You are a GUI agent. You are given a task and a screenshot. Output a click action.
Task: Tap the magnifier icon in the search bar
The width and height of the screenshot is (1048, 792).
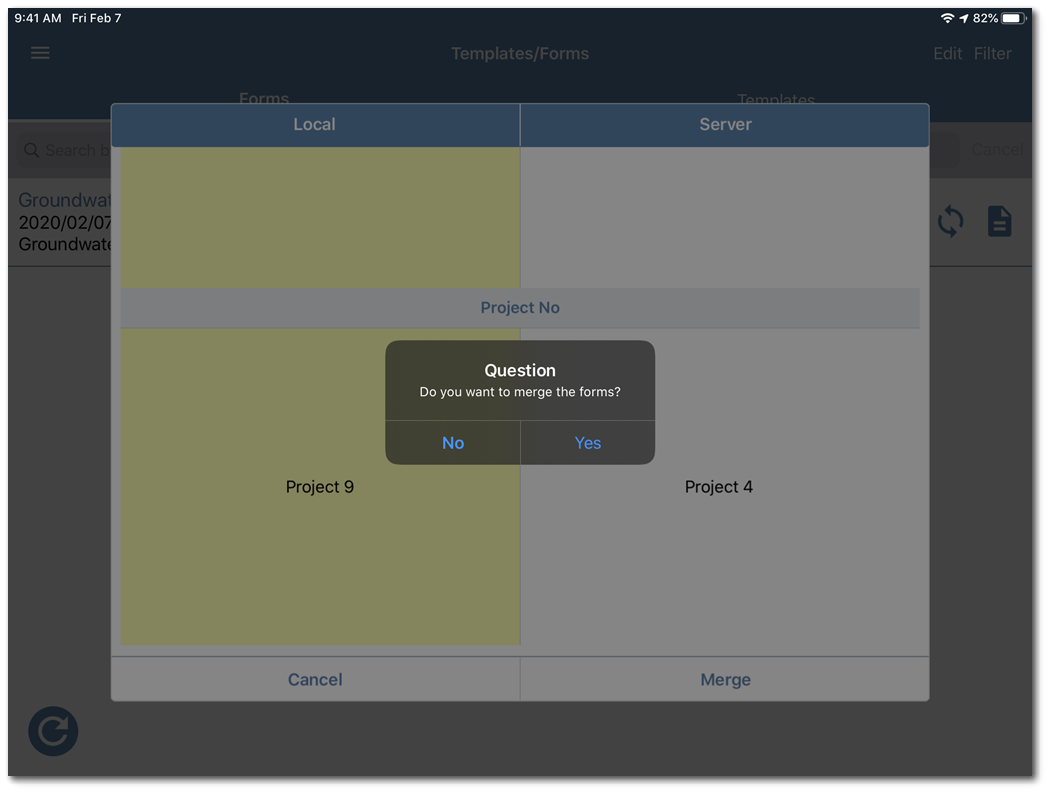32,150
